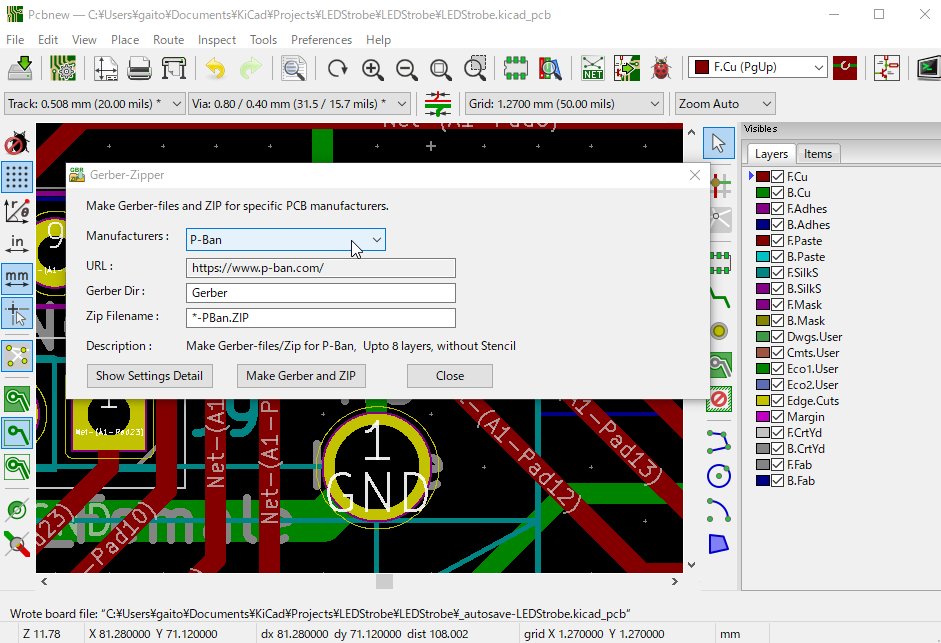Screen dimensions: 941x643
Task: Toggle Edge.Cuts layer checkbox
Action: point(778,401)
